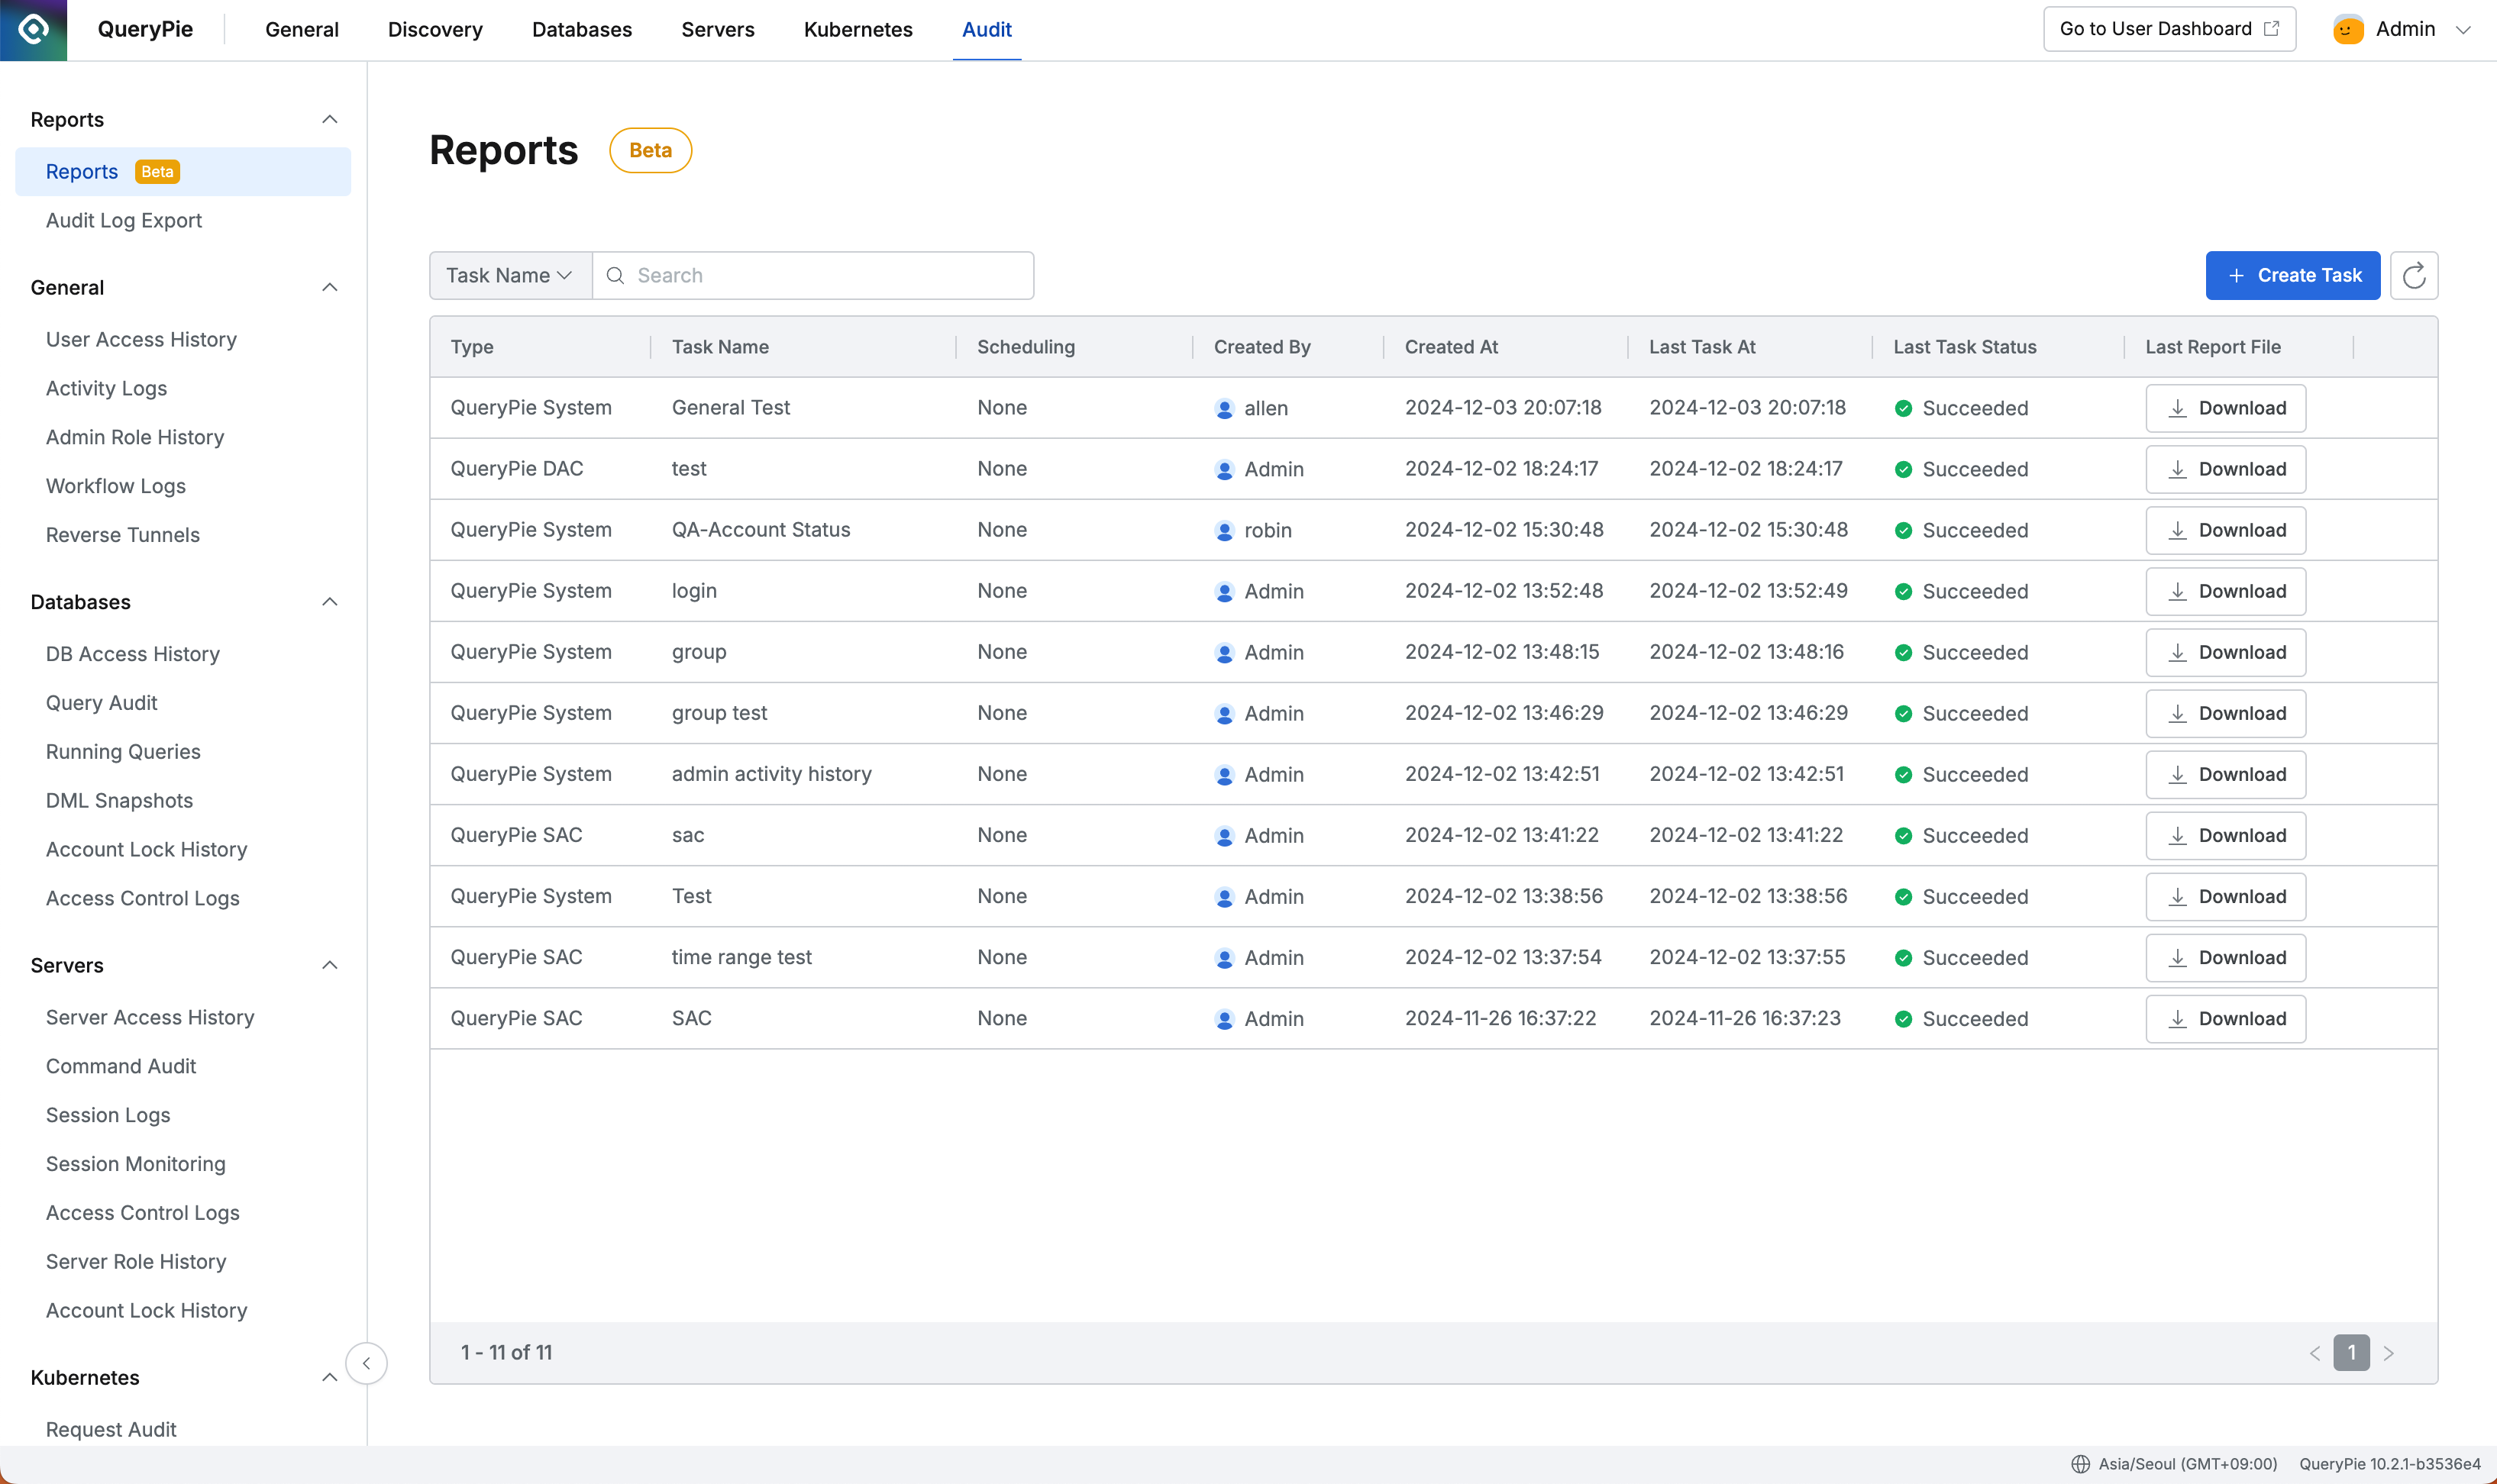Image resolution: width=2497 pixels, height=1484 pixels.
Task: Open Activity Logs in sidebar
Action: (106, 388)
